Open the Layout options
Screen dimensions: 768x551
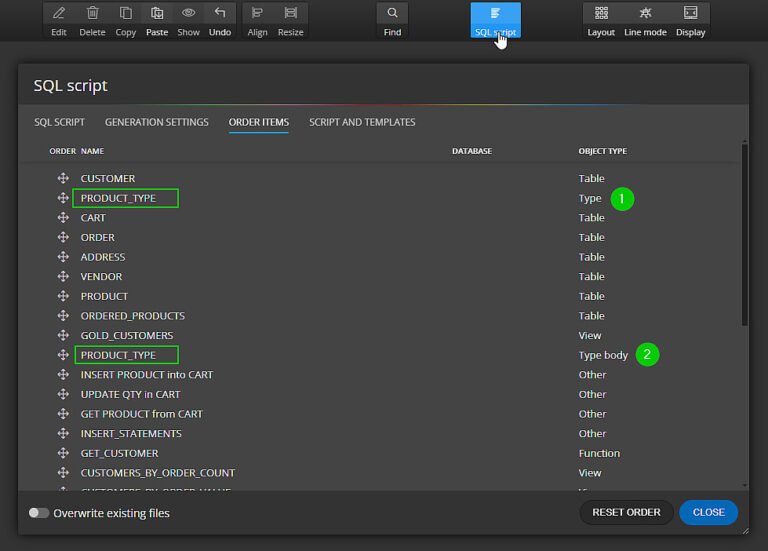point(601,14)
